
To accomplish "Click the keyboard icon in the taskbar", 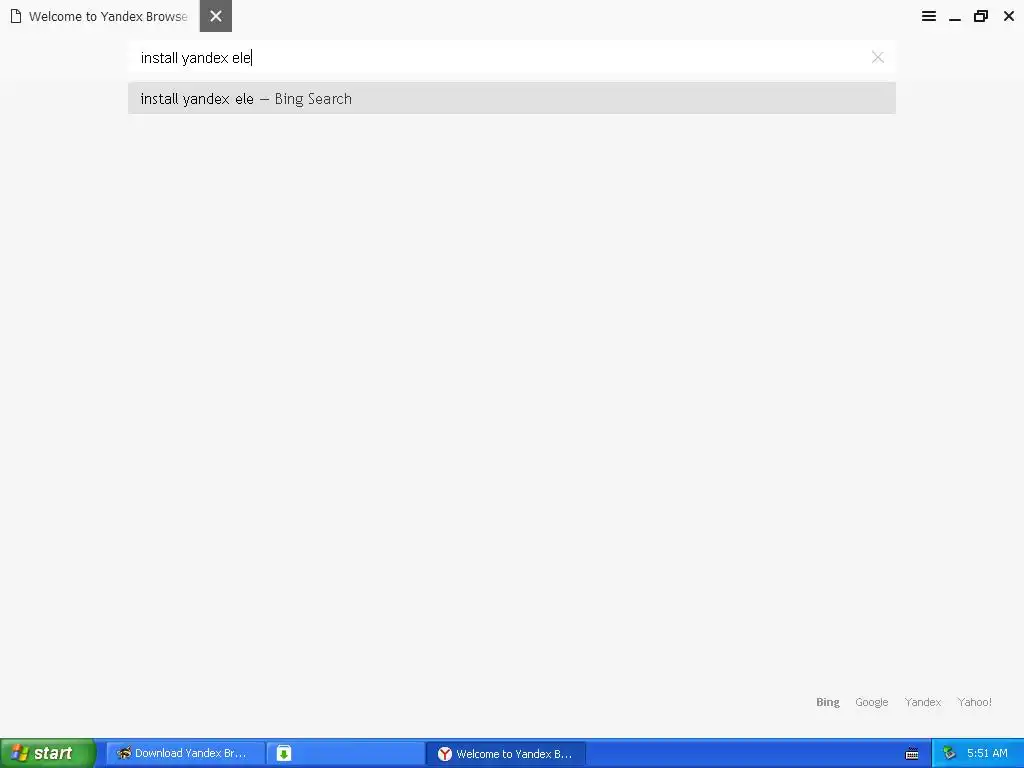I will (912, 754).
